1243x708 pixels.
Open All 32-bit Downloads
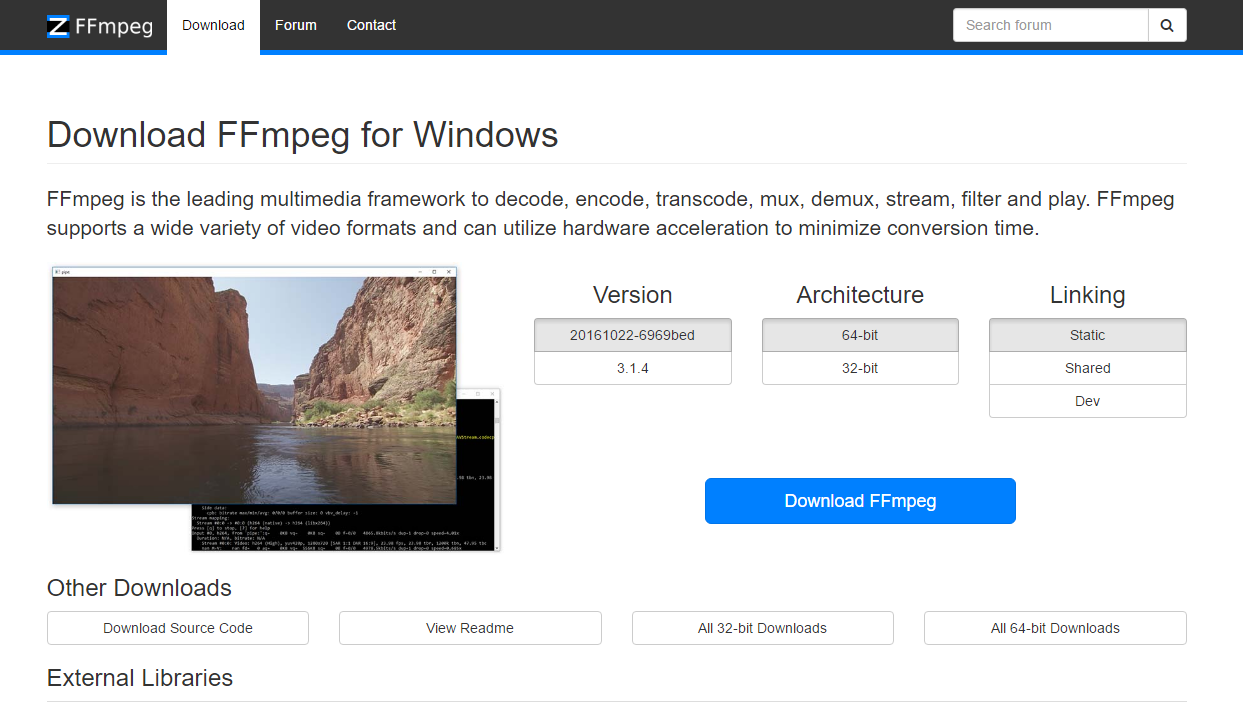tap(763, 628)
